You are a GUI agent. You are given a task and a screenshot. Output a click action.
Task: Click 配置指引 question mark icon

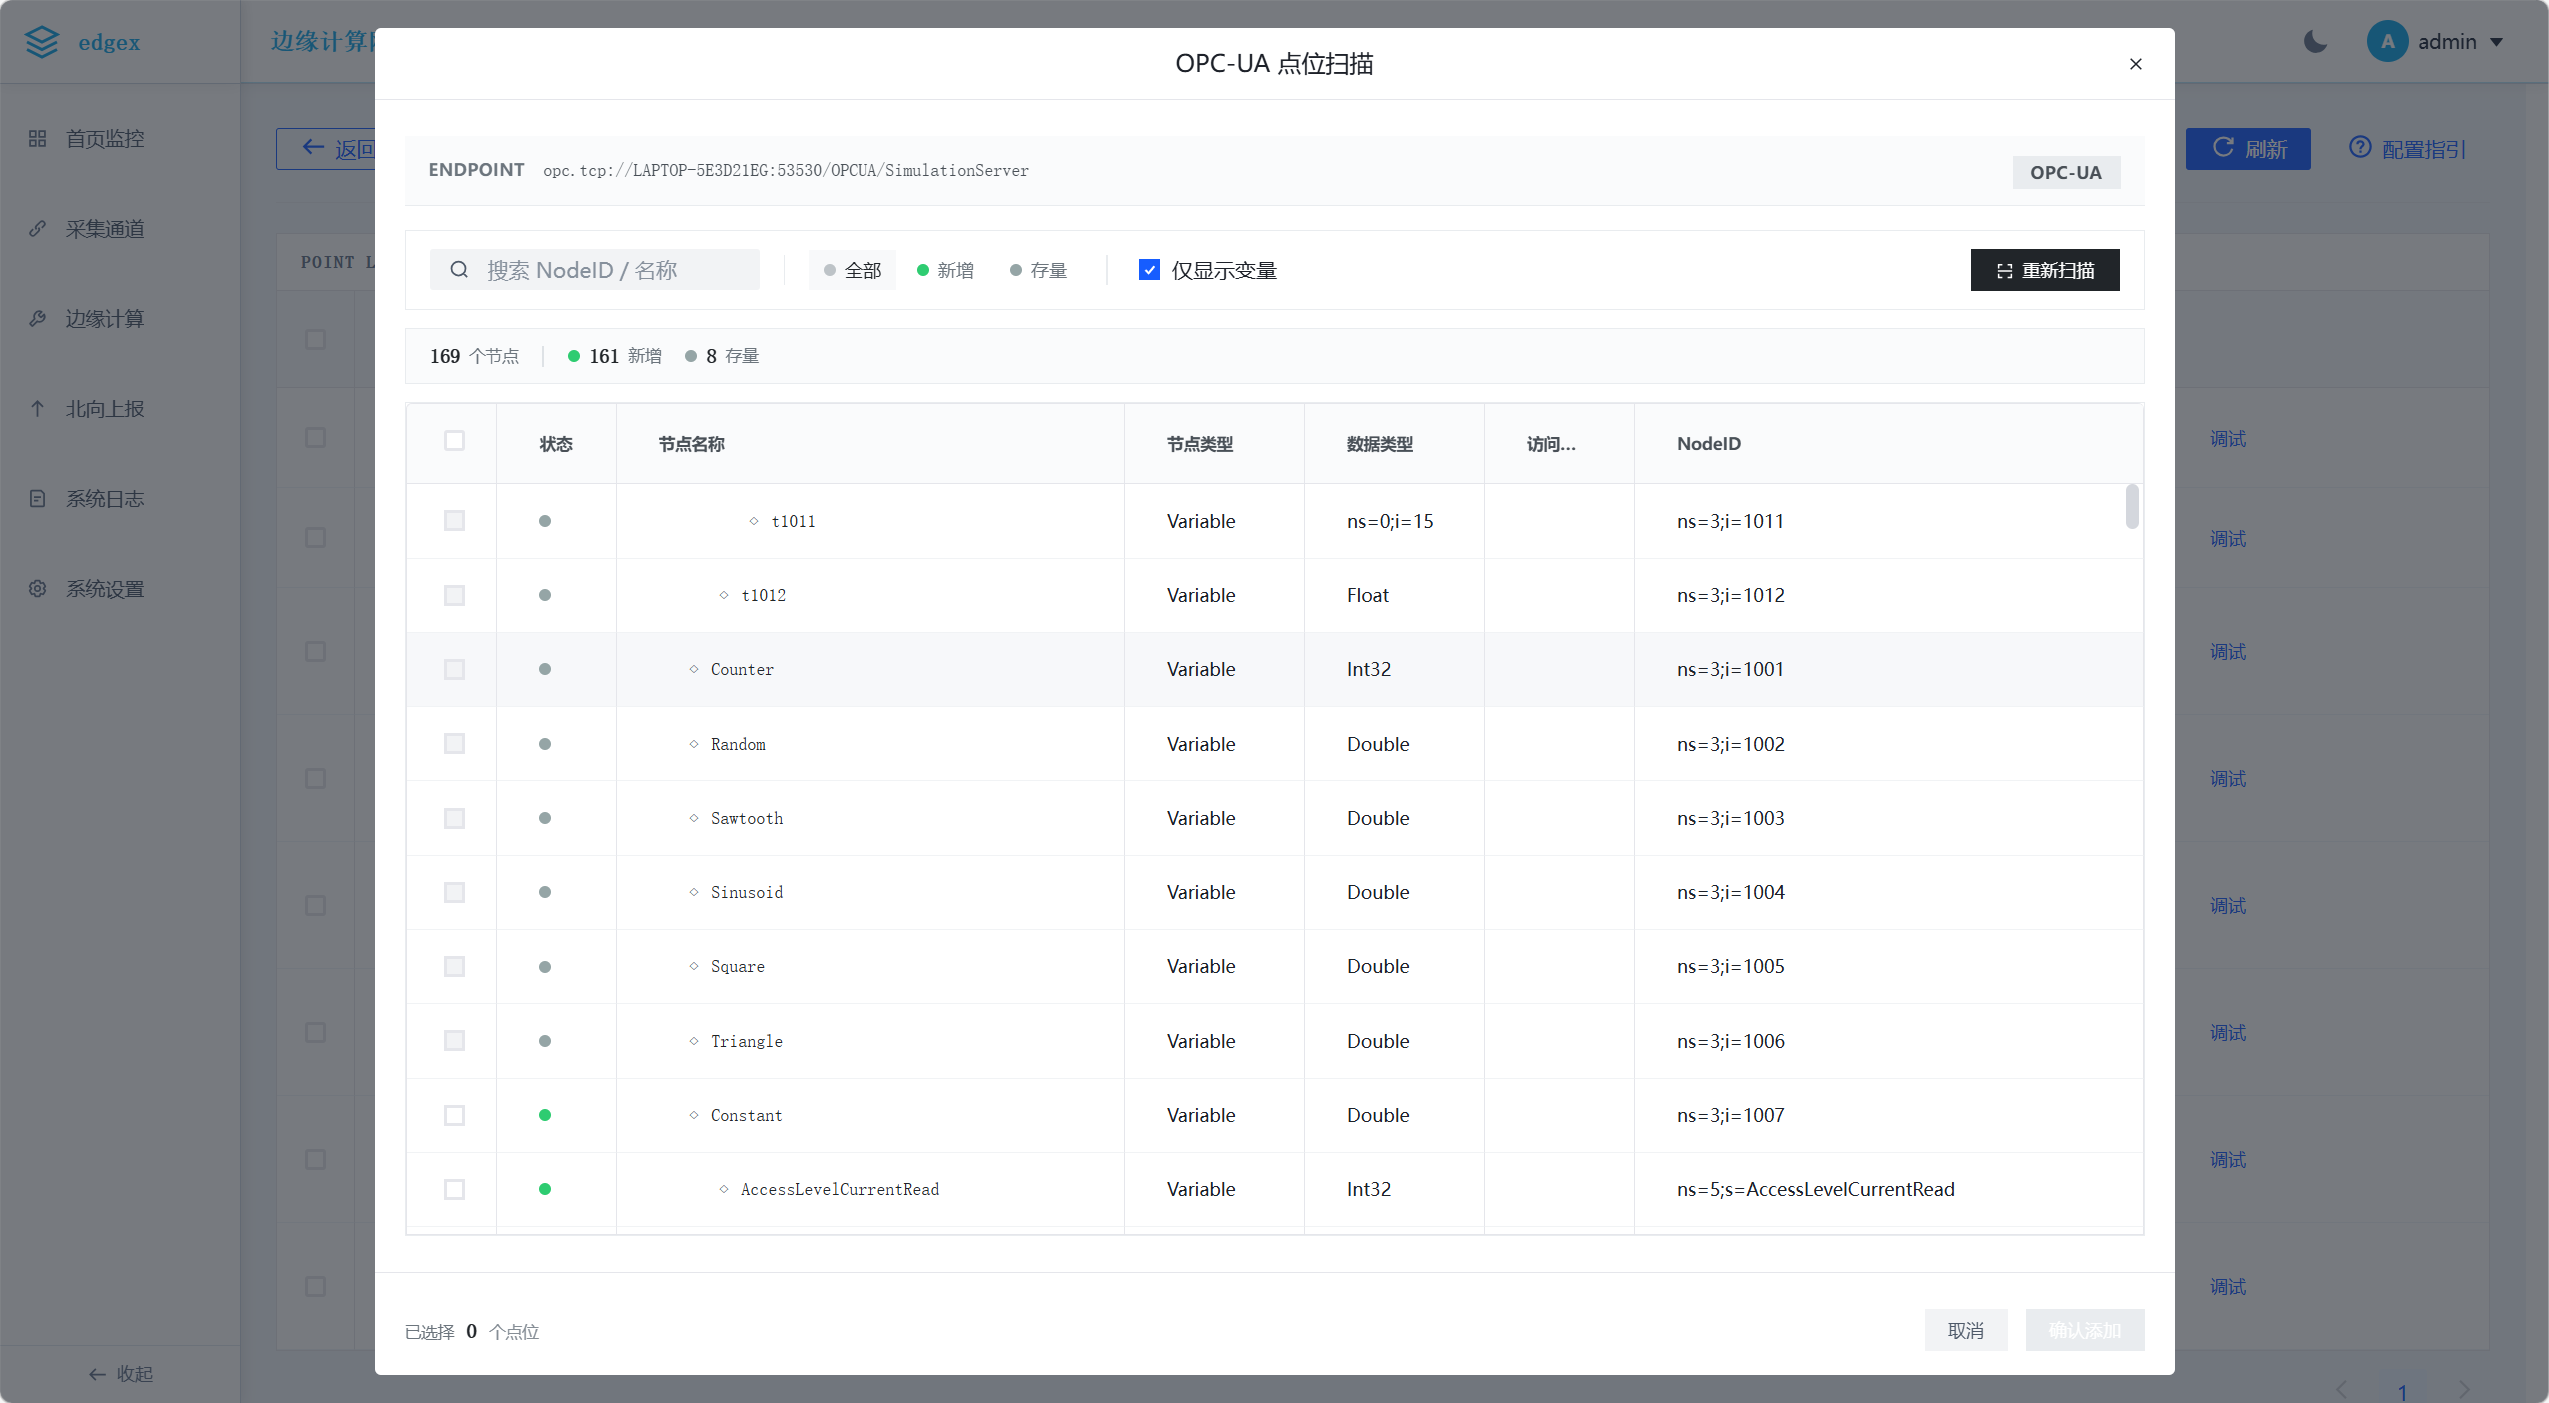click(2360, 147)
